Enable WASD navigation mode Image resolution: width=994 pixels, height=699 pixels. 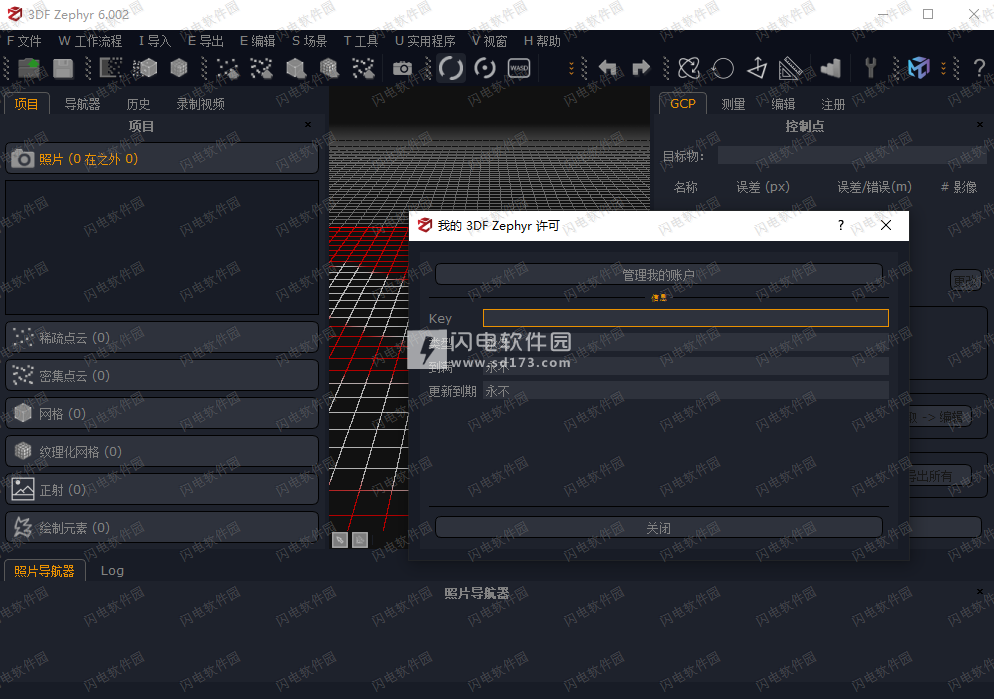point(519,68)
